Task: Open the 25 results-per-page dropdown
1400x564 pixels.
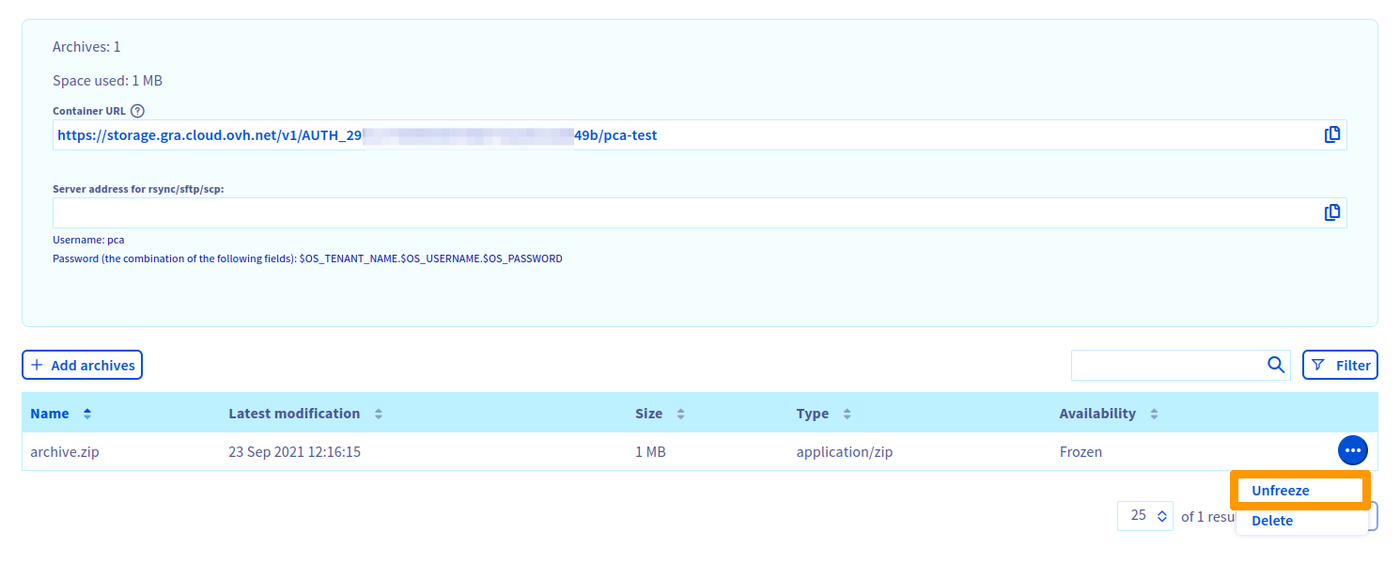Action: coord(1145,516)
